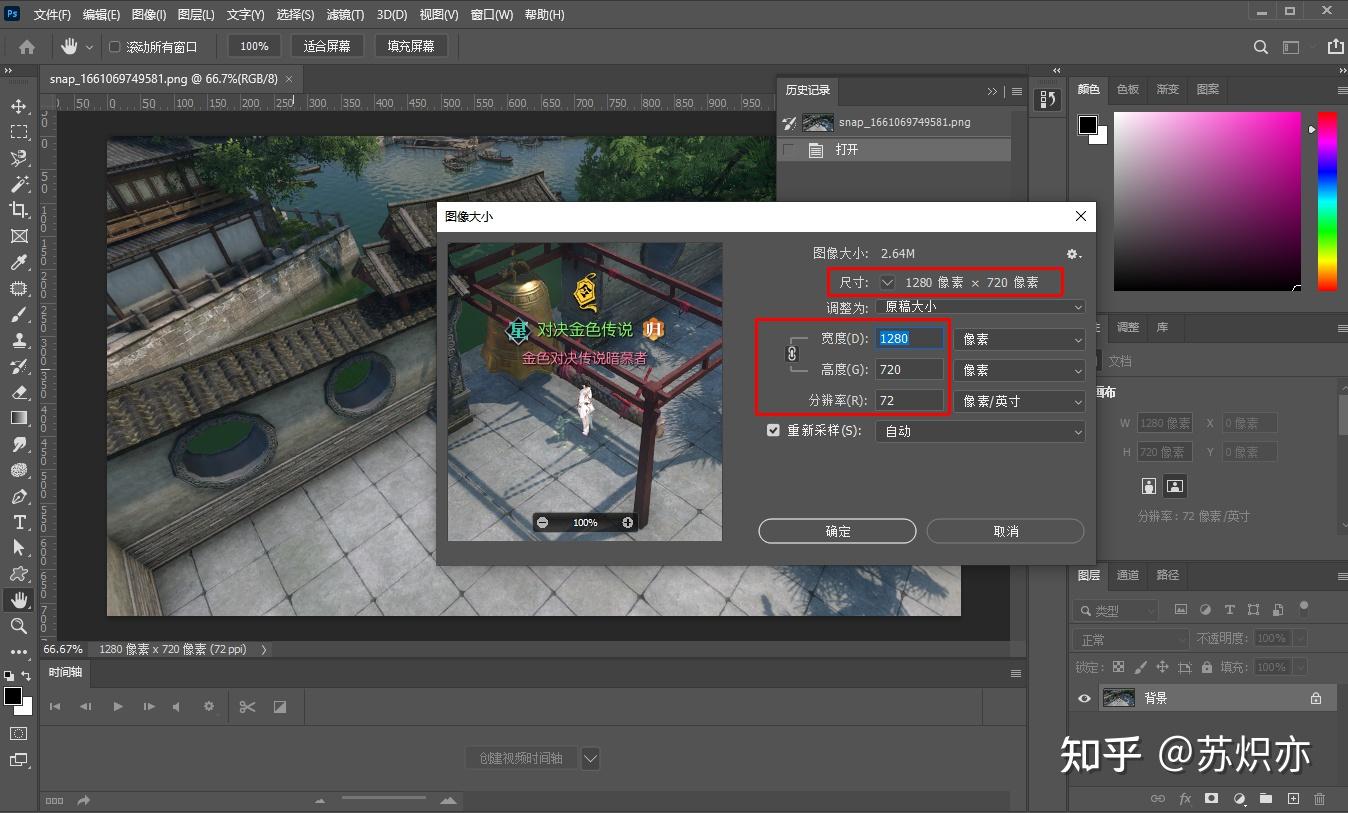Select the Horizontal Type tool
This screenshot has width=1348, height=813.
[19, 522]
